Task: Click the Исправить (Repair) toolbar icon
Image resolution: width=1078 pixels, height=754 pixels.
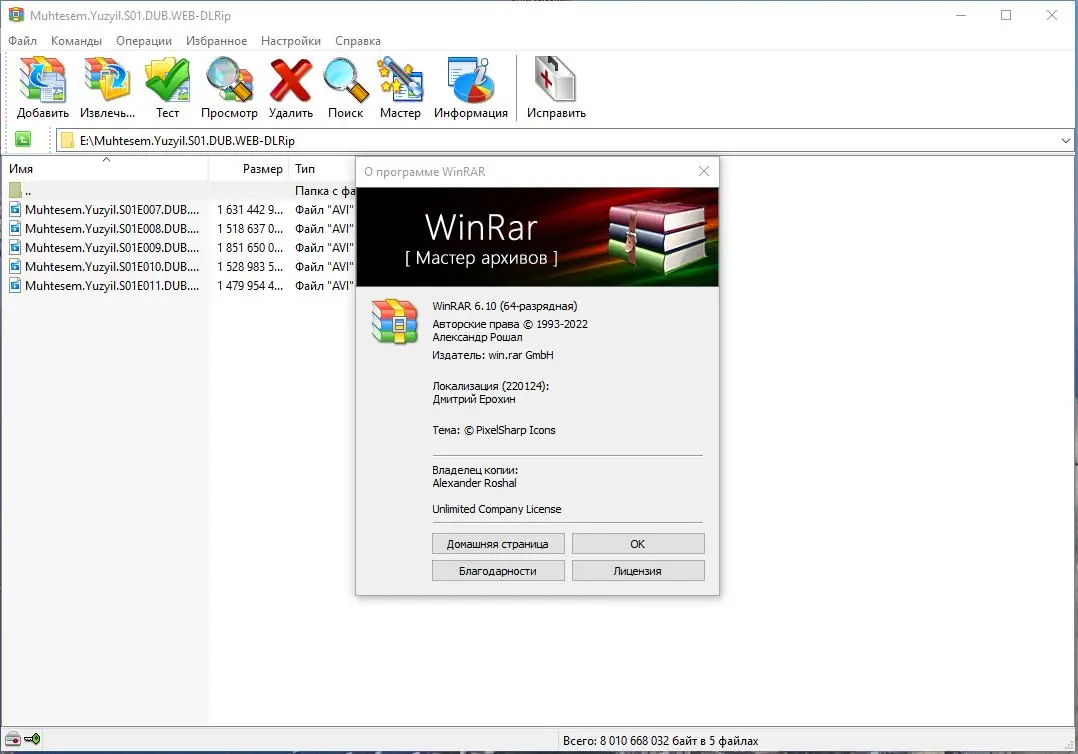Action: point(555,78)
